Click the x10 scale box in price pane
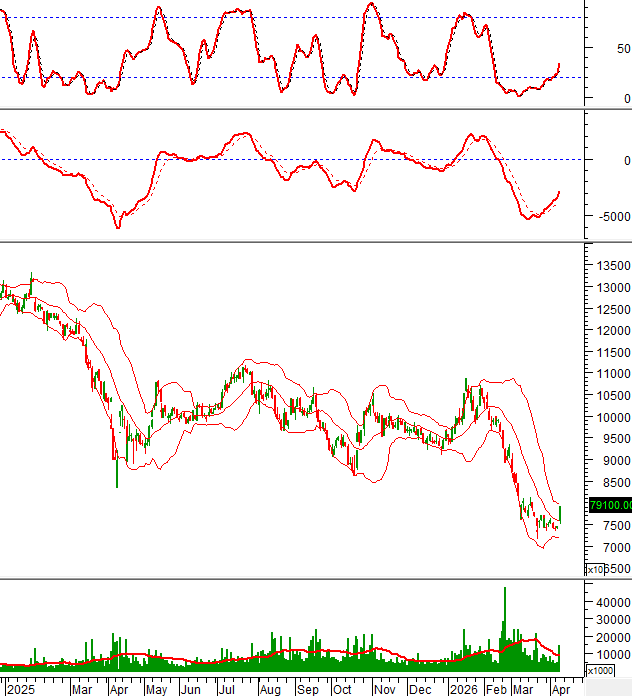The image size is (632, 696). [598, 569]
